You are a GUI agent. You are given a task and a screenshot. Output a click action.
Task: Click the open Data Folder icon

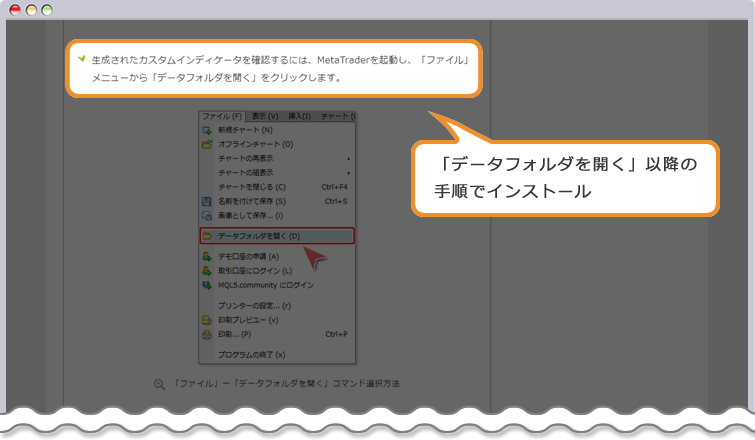click(207, 236)
